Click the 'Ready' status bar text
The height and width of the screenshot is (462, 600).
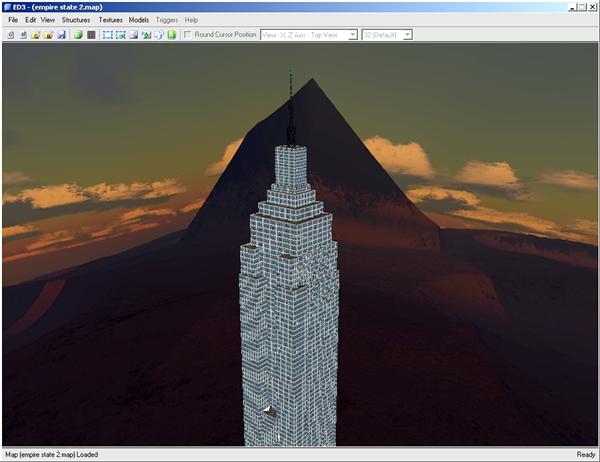tap(585, 455)
